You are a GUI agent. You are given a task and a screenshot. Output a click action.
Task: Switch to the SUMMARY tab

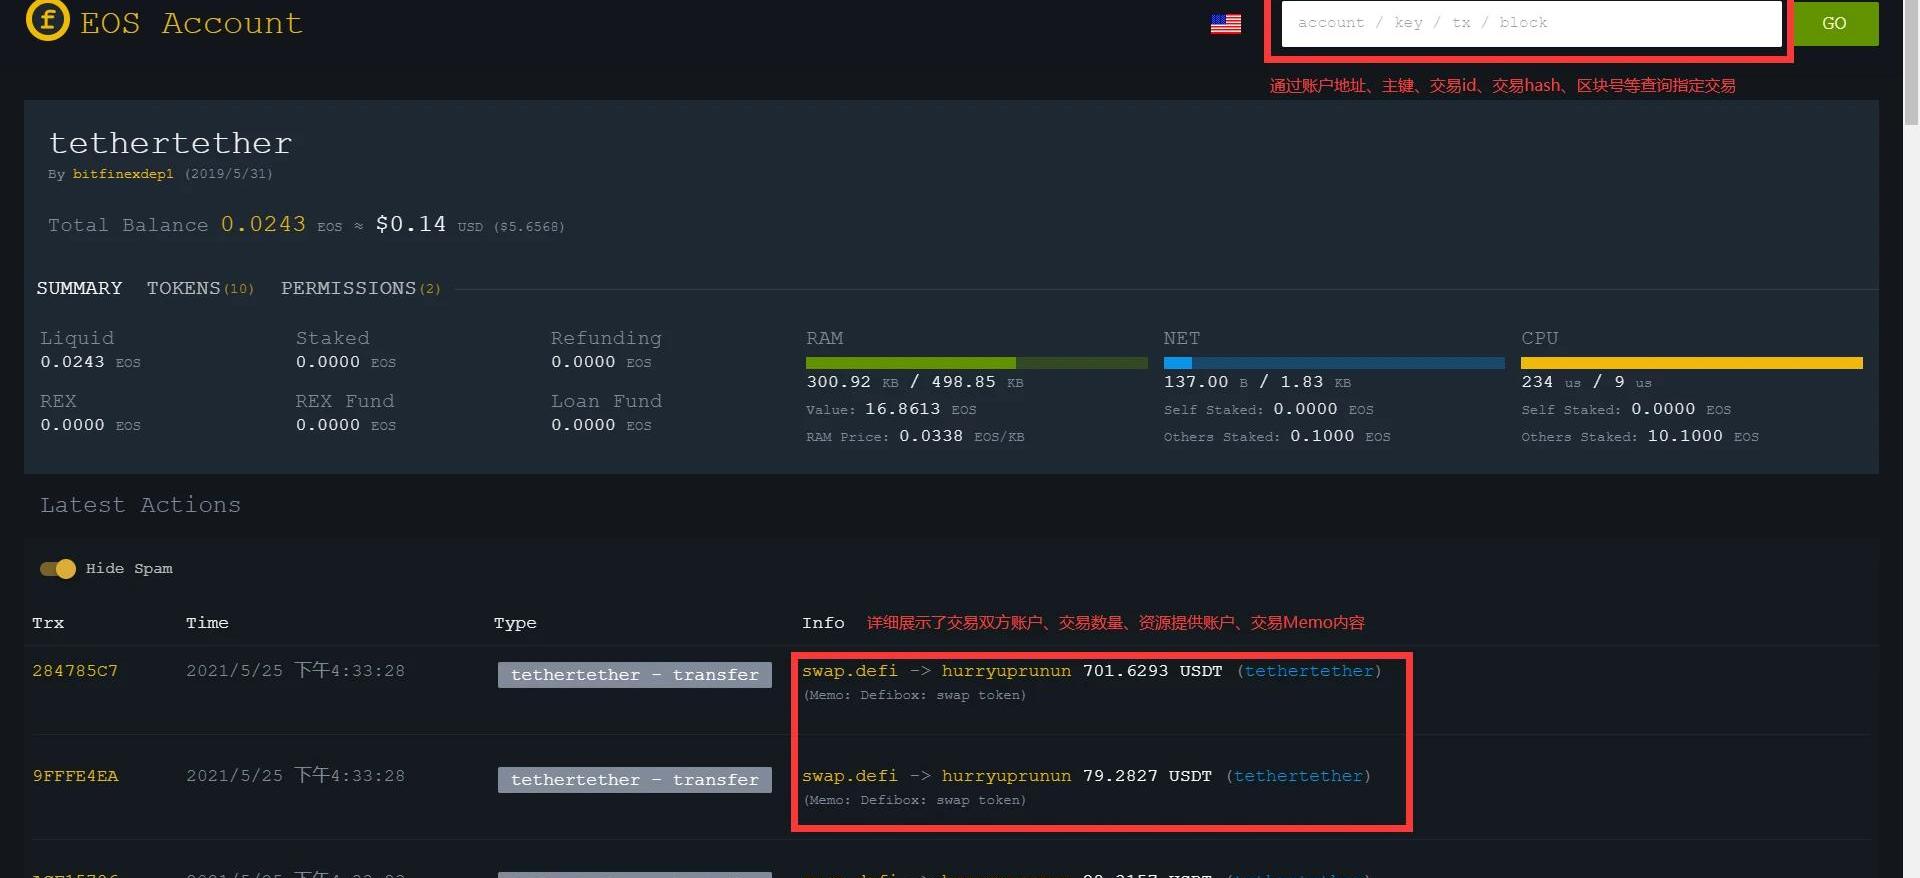click(79, 288)
